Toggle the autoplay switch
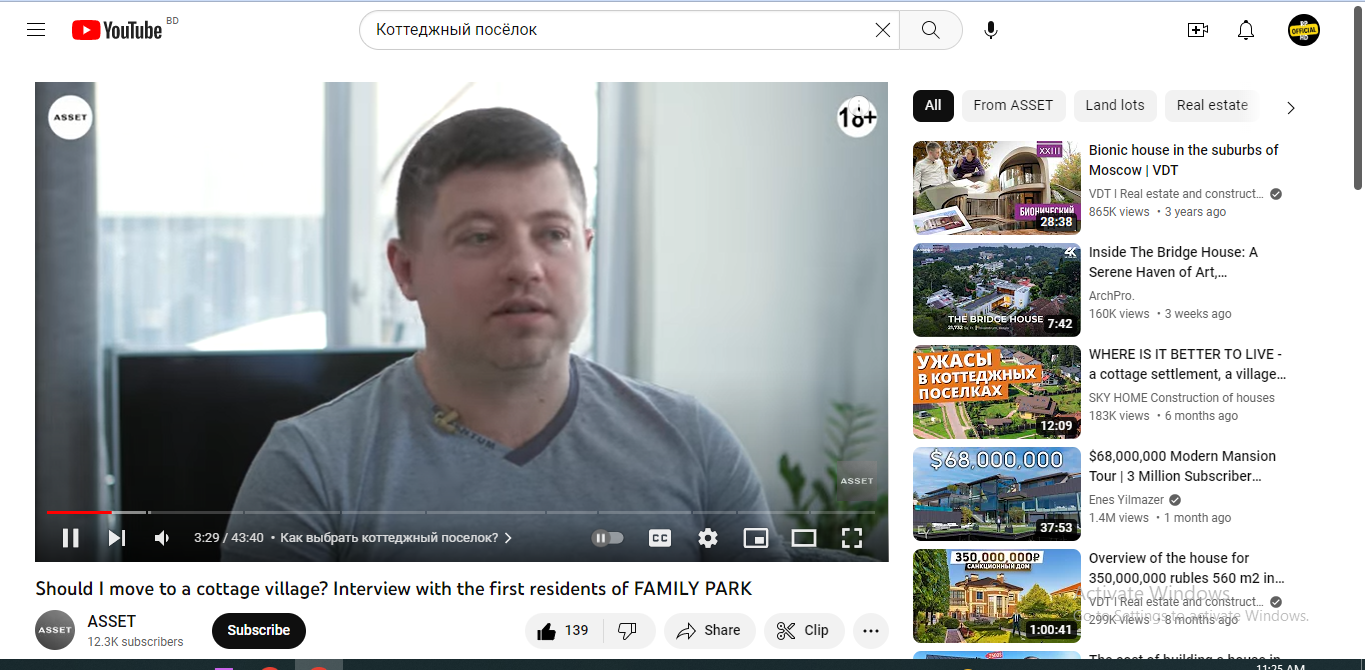 (608, 538)
